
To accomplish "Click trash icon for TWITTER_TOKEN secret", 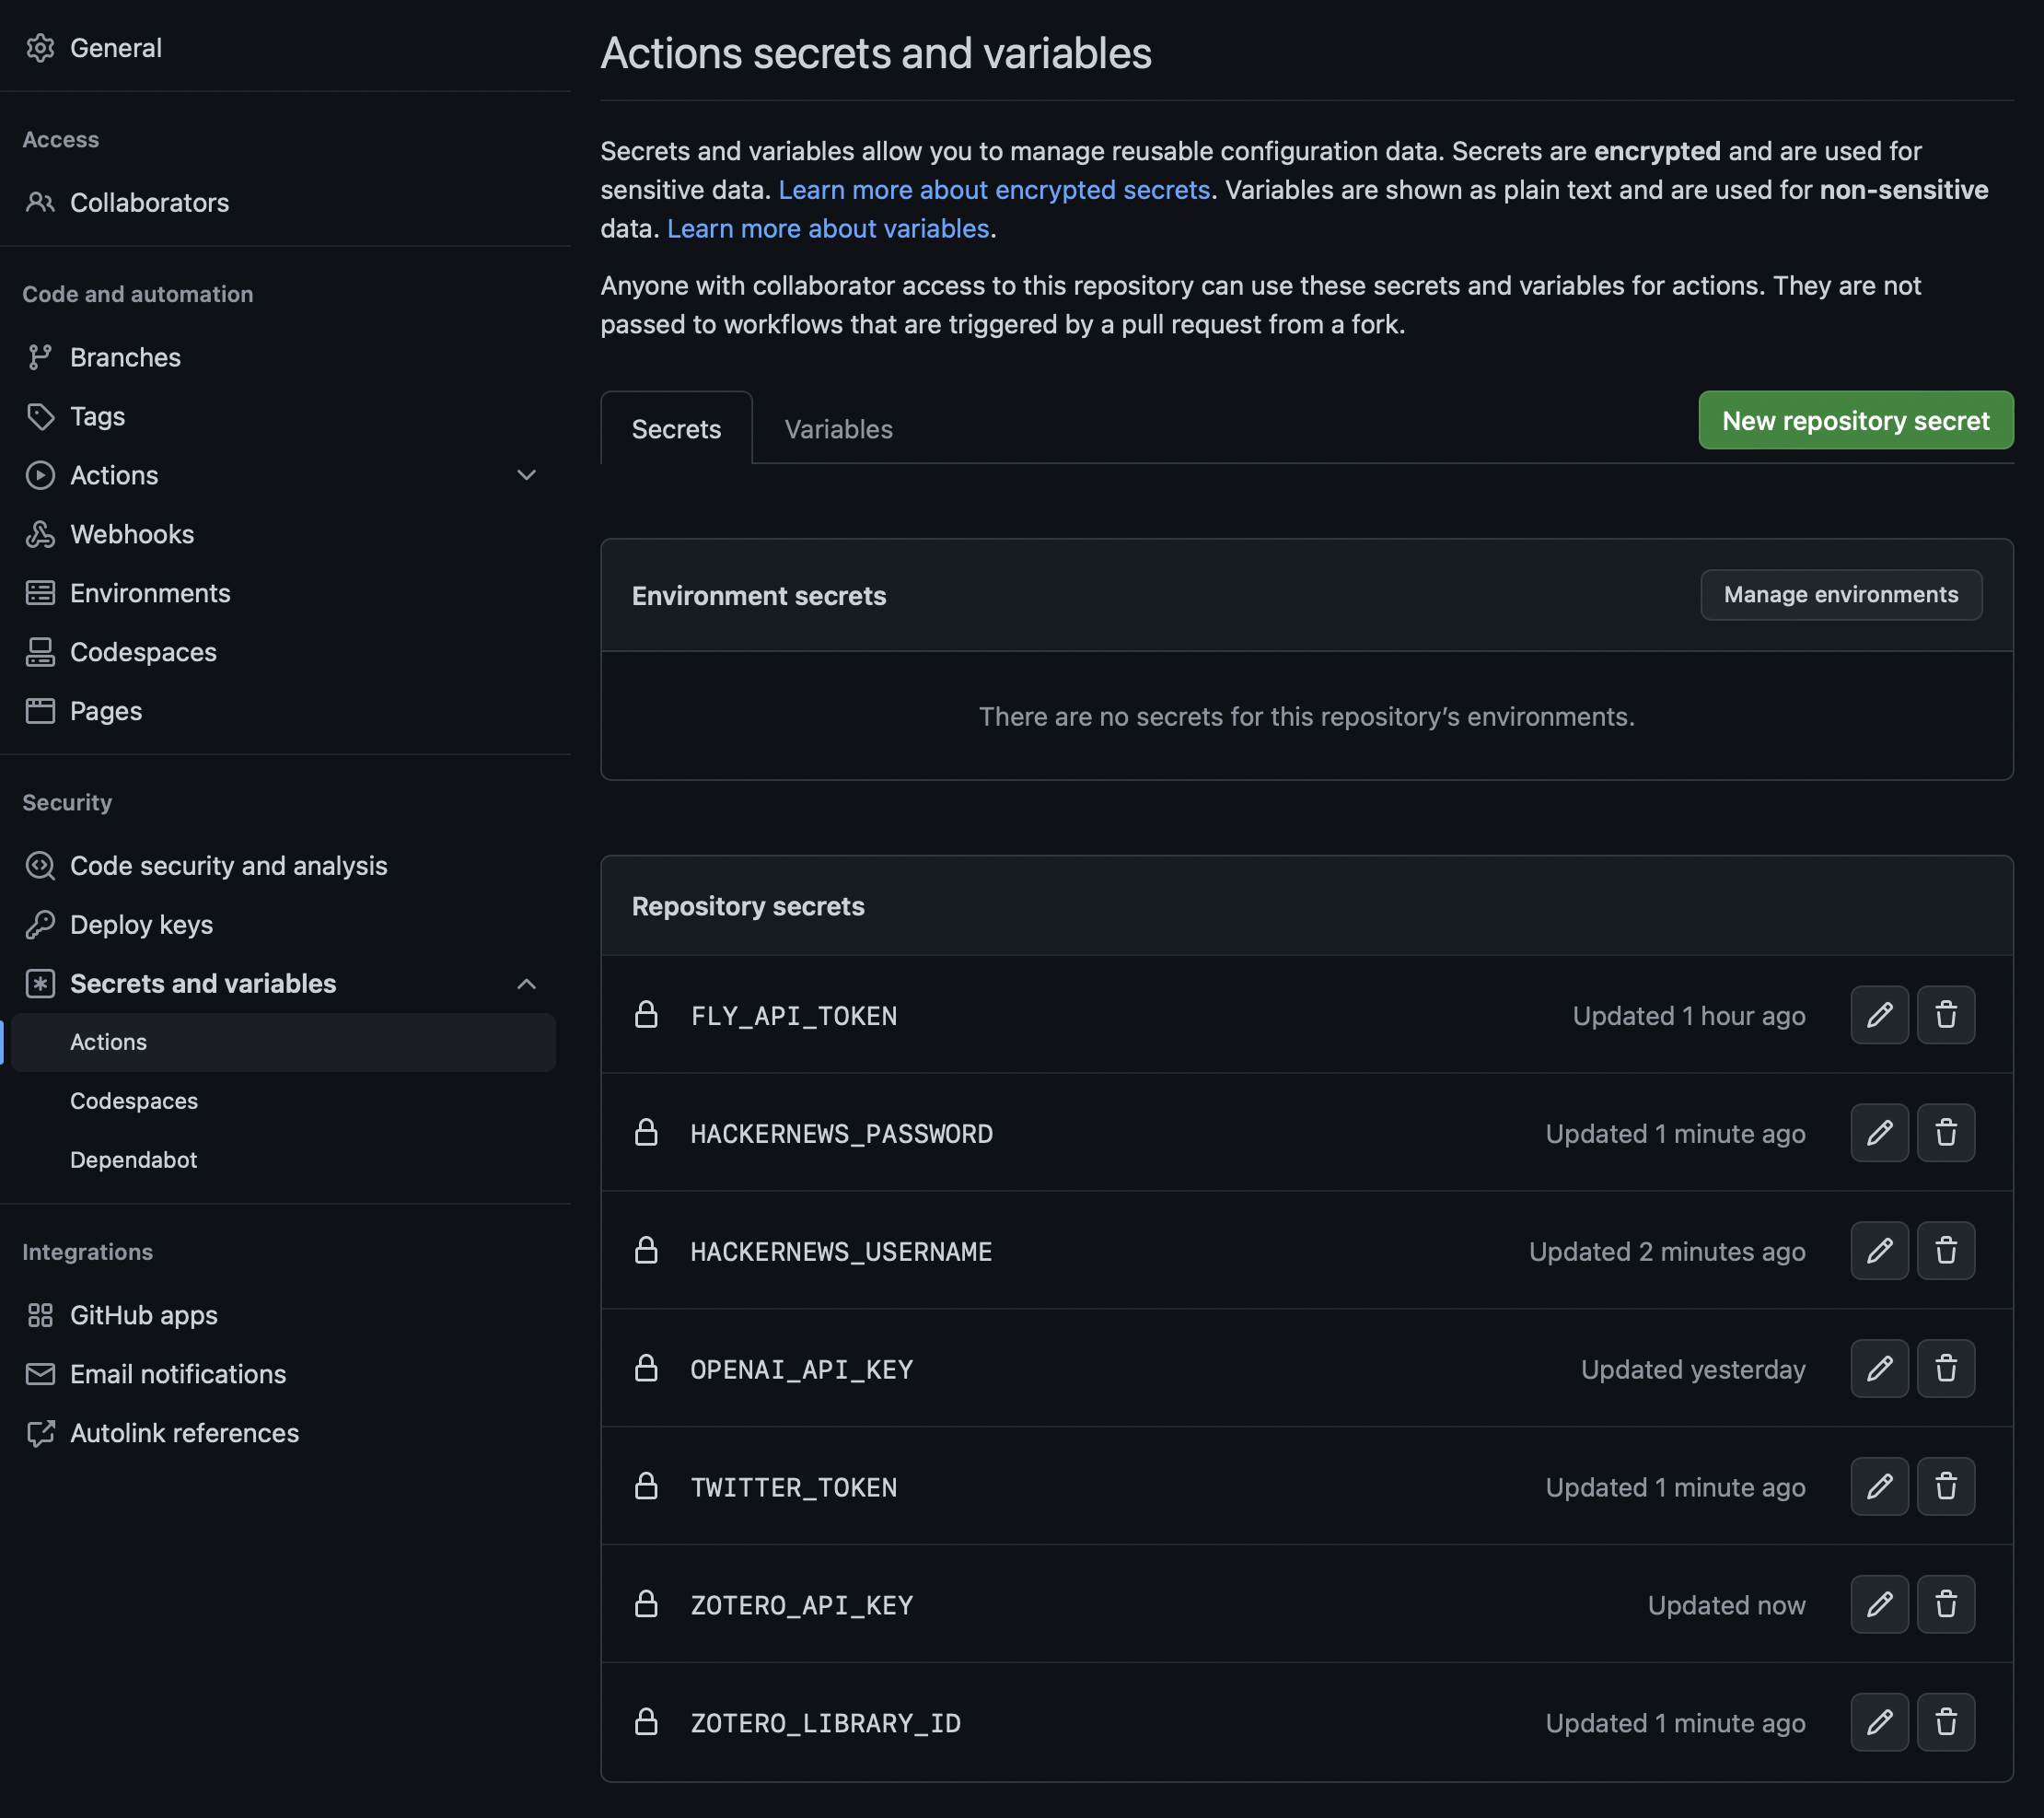I will 1945,1486.
